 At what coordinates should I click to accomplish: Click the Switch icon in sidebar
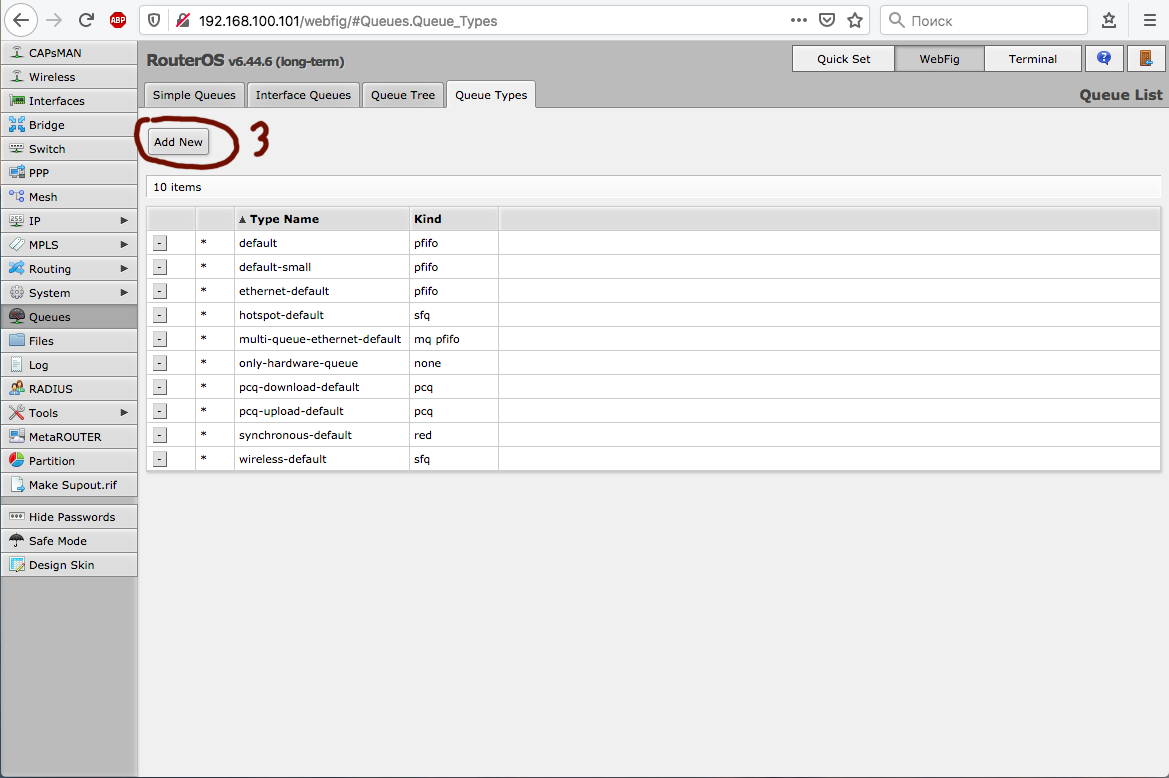(x=16, y=148)
